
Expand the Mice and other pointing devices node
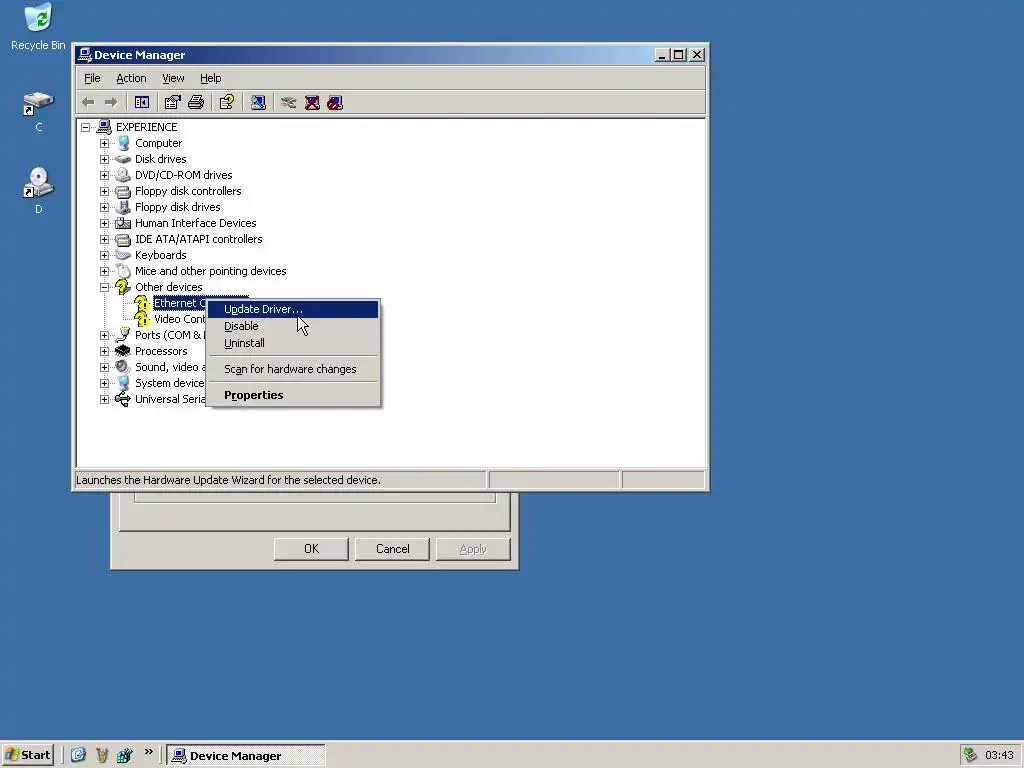104,271
